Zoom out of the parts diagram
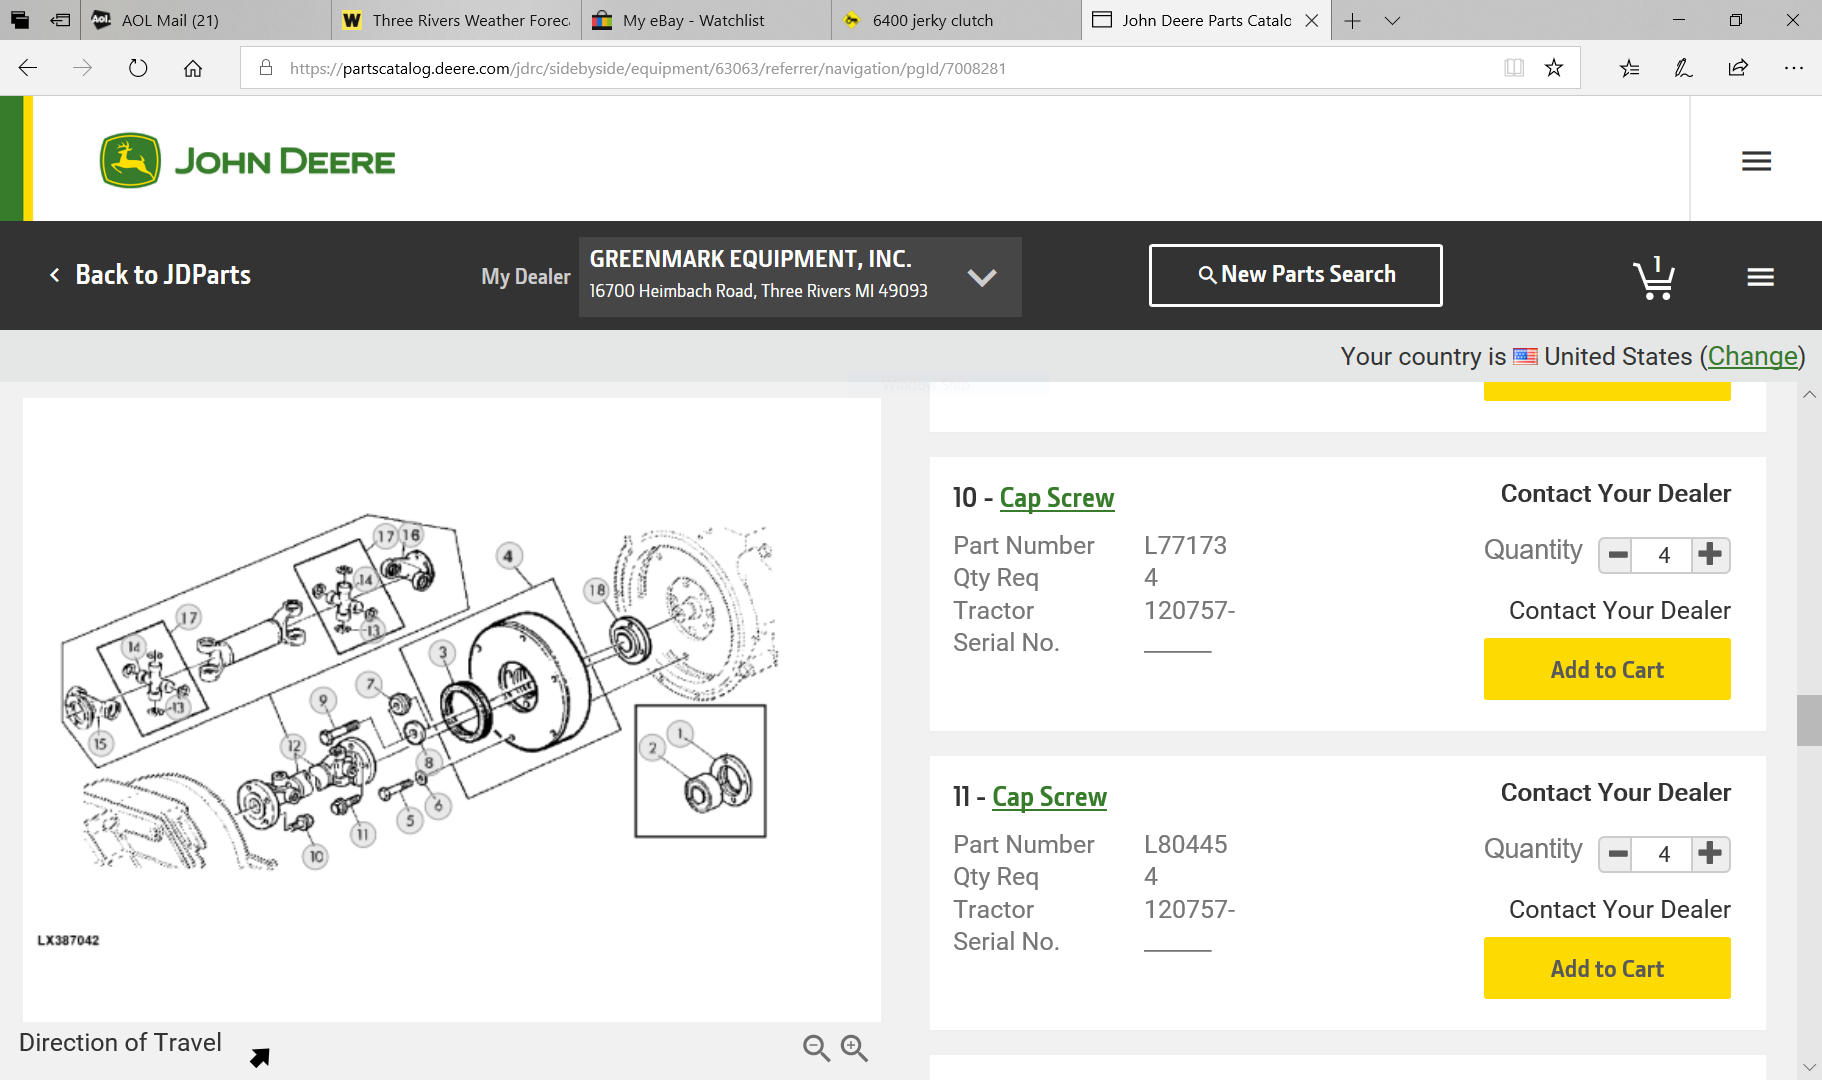Screen dimensions: 1822x1080 [816, 1047]
